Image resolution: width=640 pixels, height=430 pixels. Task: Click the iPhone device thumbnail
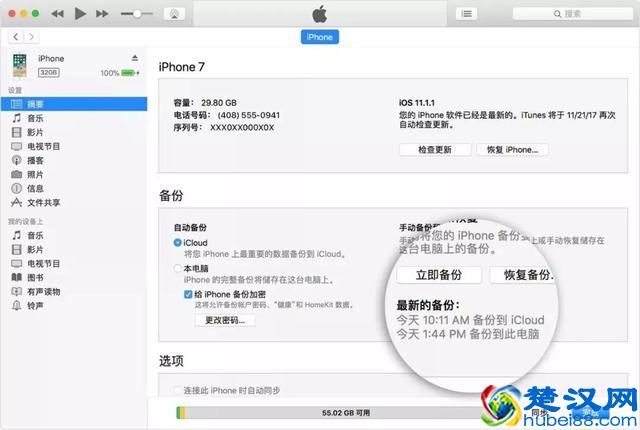click(20, 65)
